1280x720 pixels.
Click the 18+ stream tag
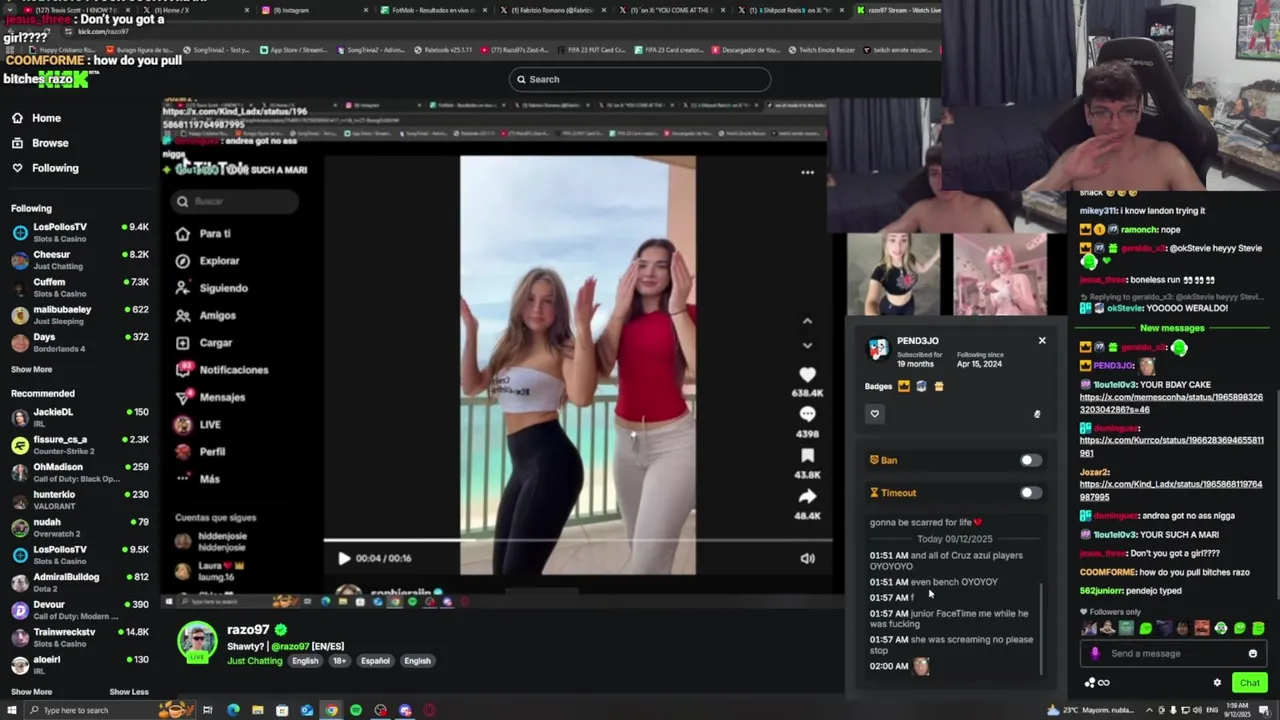339,661
